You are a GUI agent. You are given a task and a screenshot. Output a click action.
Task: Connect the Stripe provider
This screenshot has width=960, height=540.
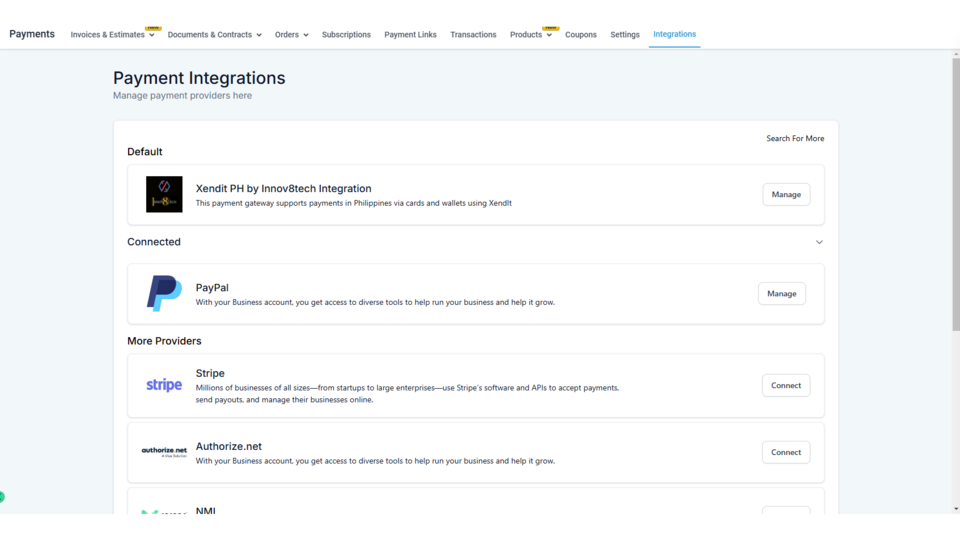[786, 385]
